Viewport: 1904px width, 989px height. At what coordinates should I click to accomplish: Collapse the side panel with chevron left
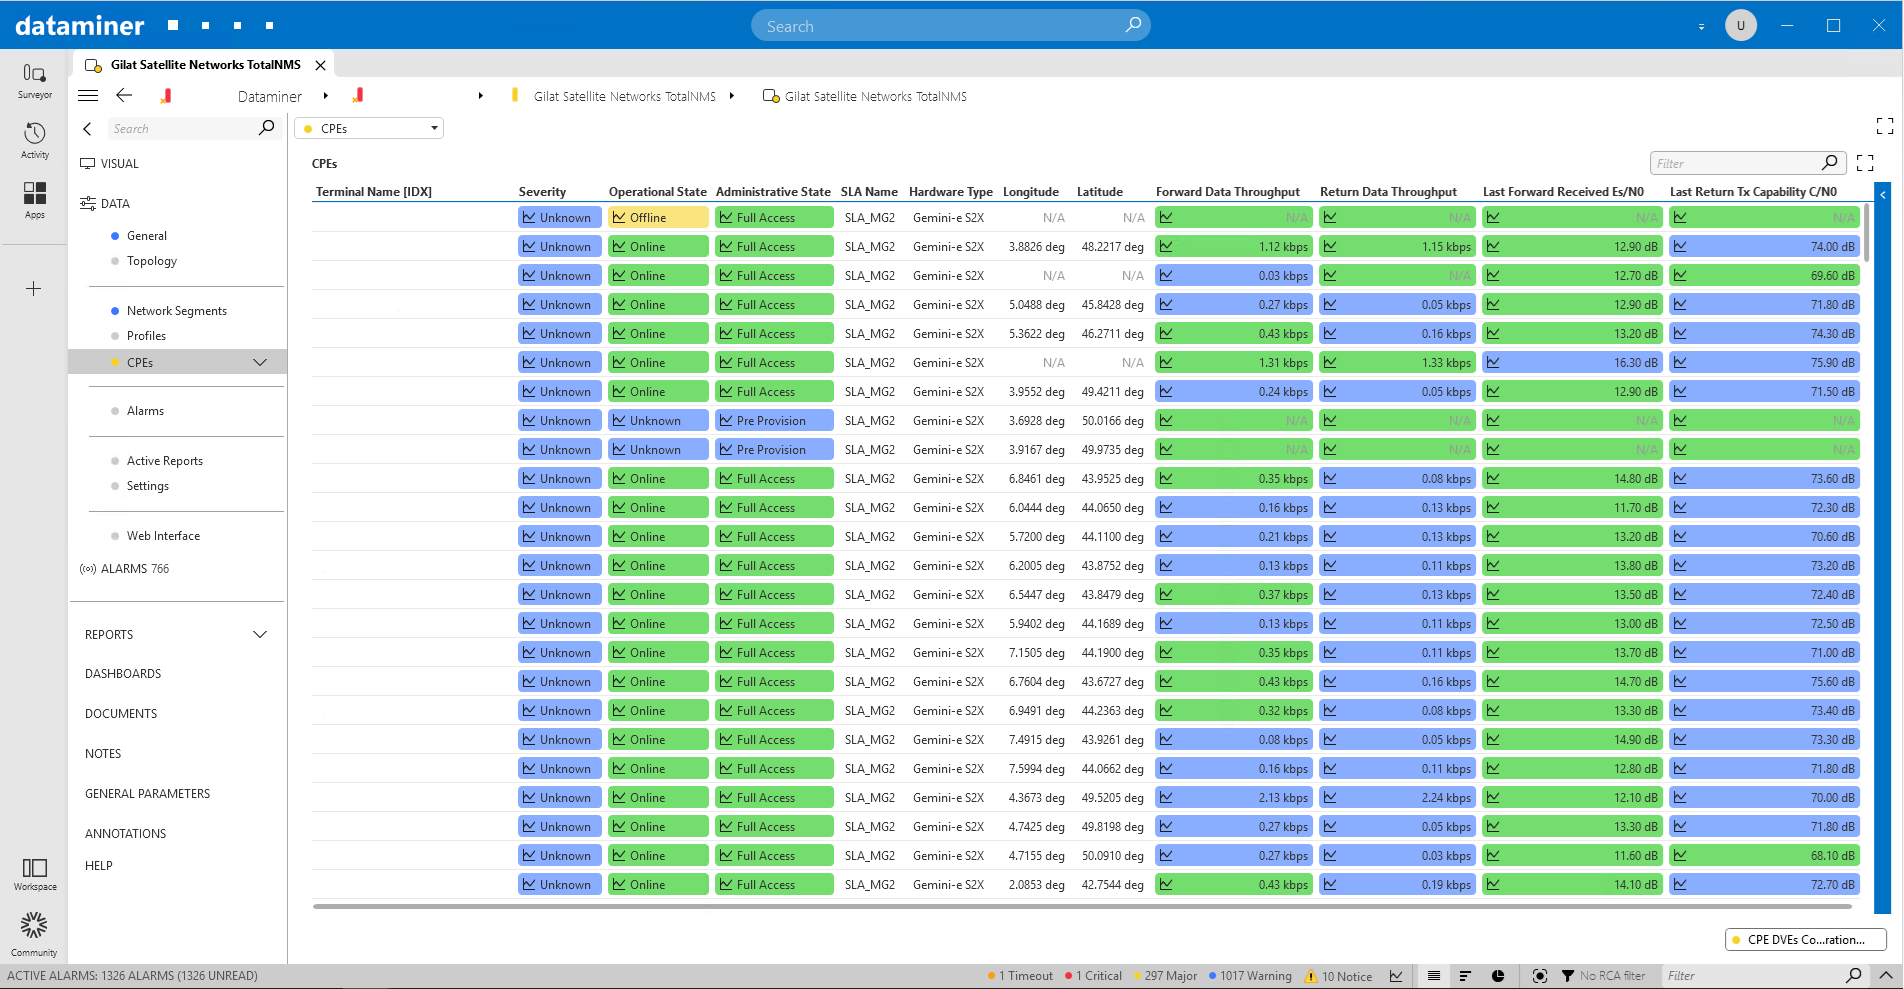click(x=87, y=129)
